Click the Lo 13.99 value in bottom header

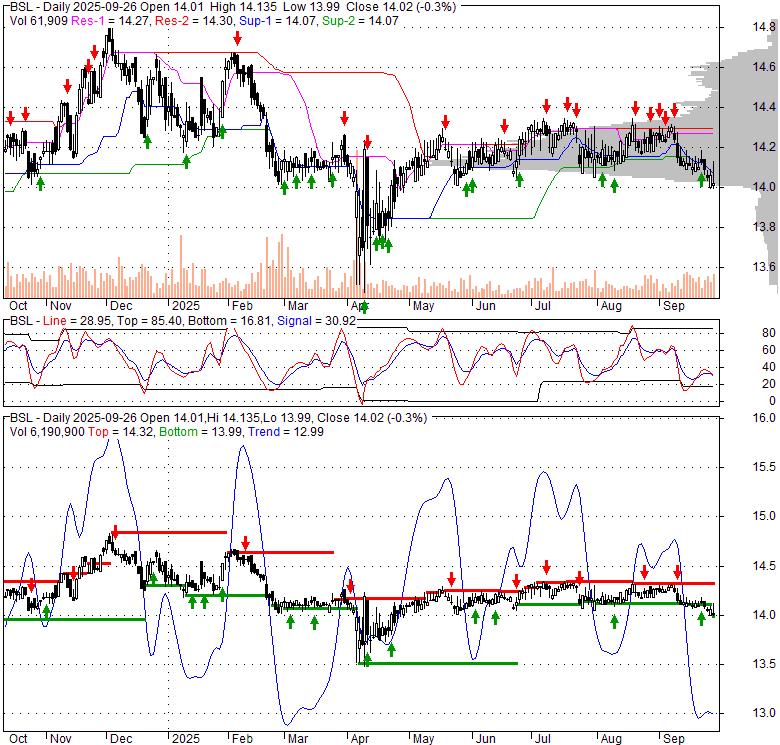pos(289,417)
